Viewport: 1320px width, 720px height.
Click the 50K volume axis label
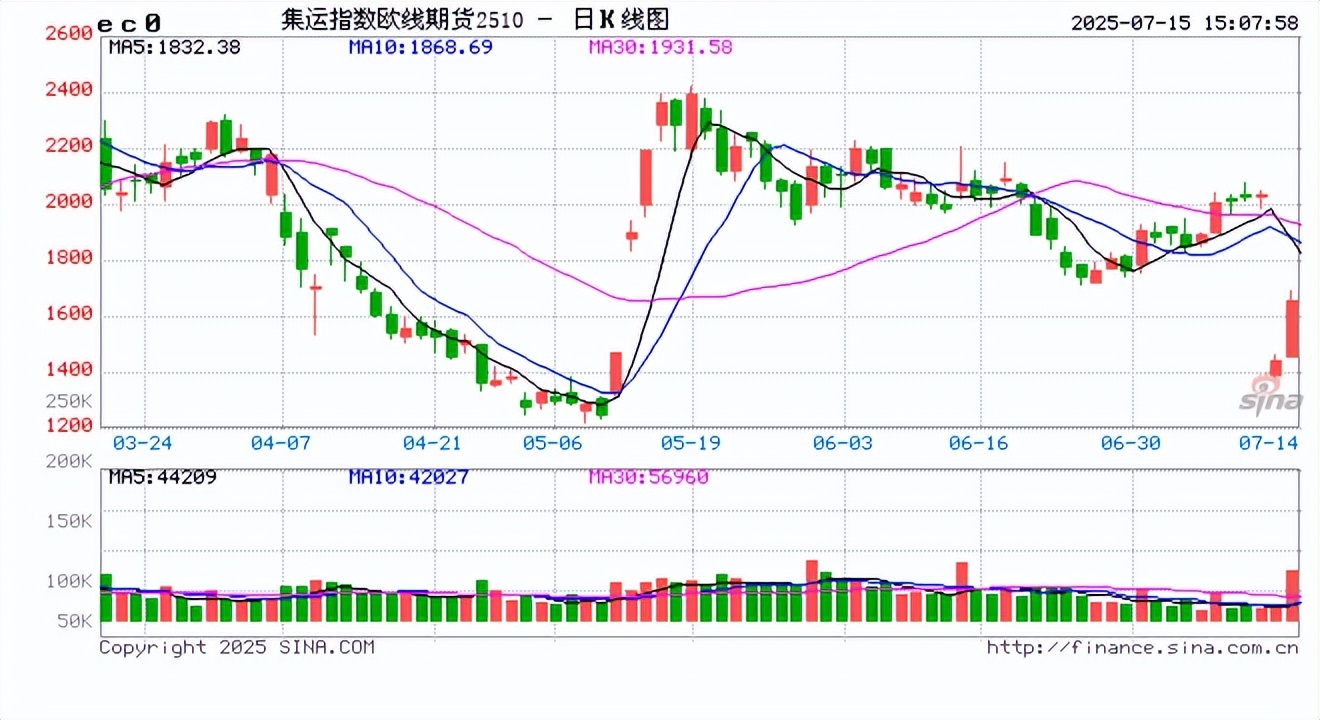pos(74,621)
